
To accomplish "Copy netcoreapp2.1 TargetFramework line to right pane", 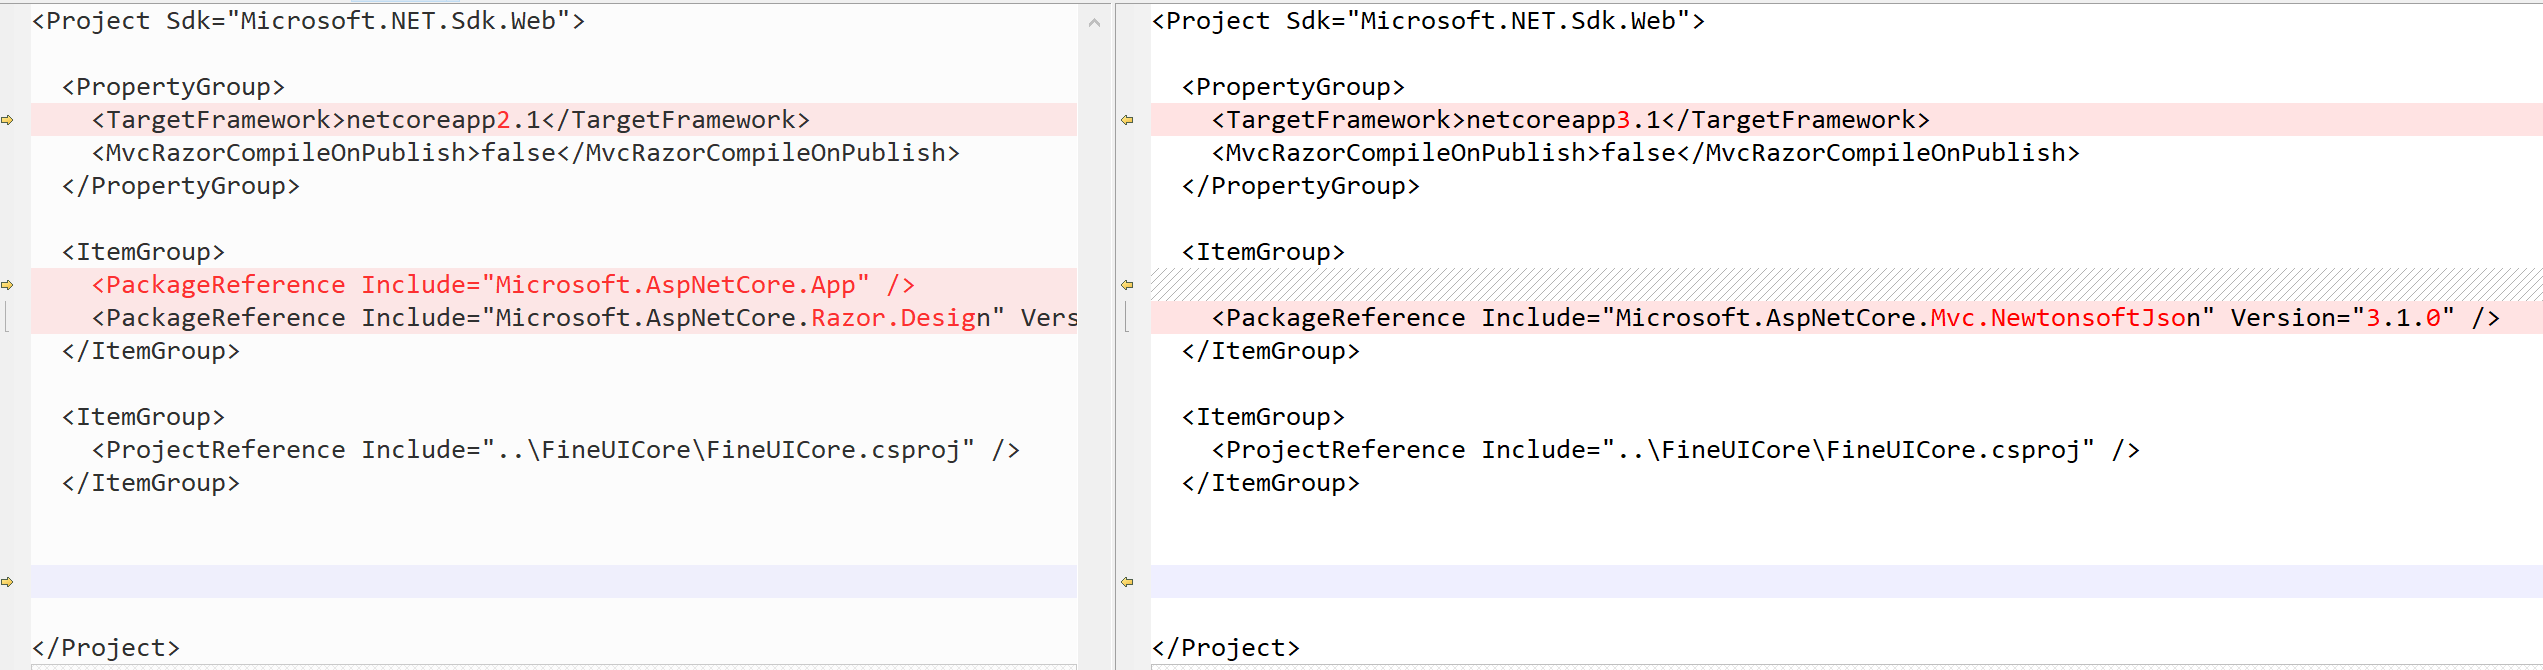I will [7, 120].
